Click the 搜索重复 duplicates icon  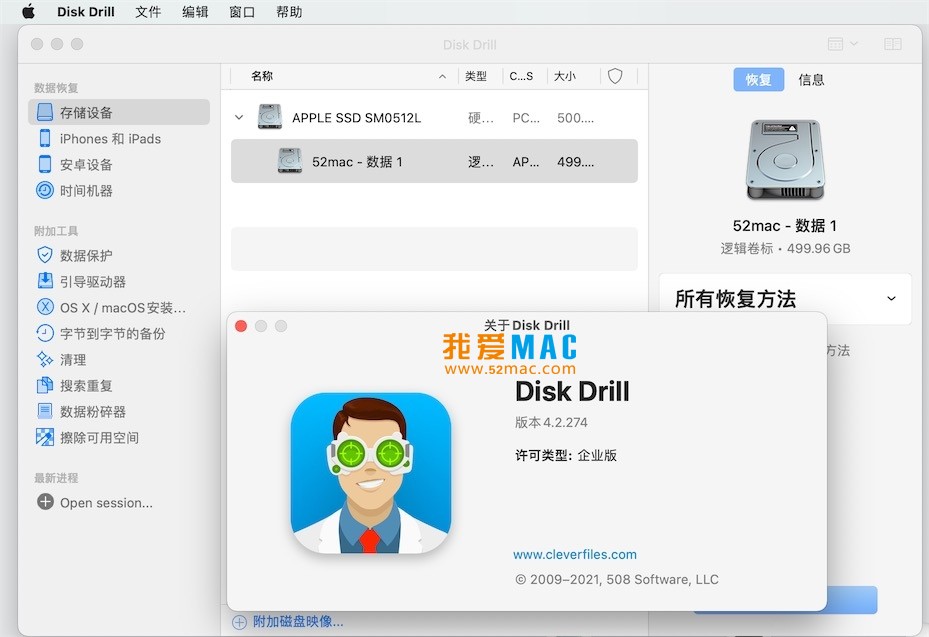45,385
